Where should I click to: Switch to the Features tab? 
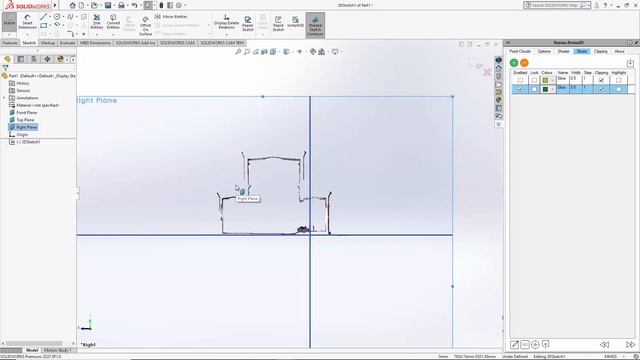tap(10, 43)
